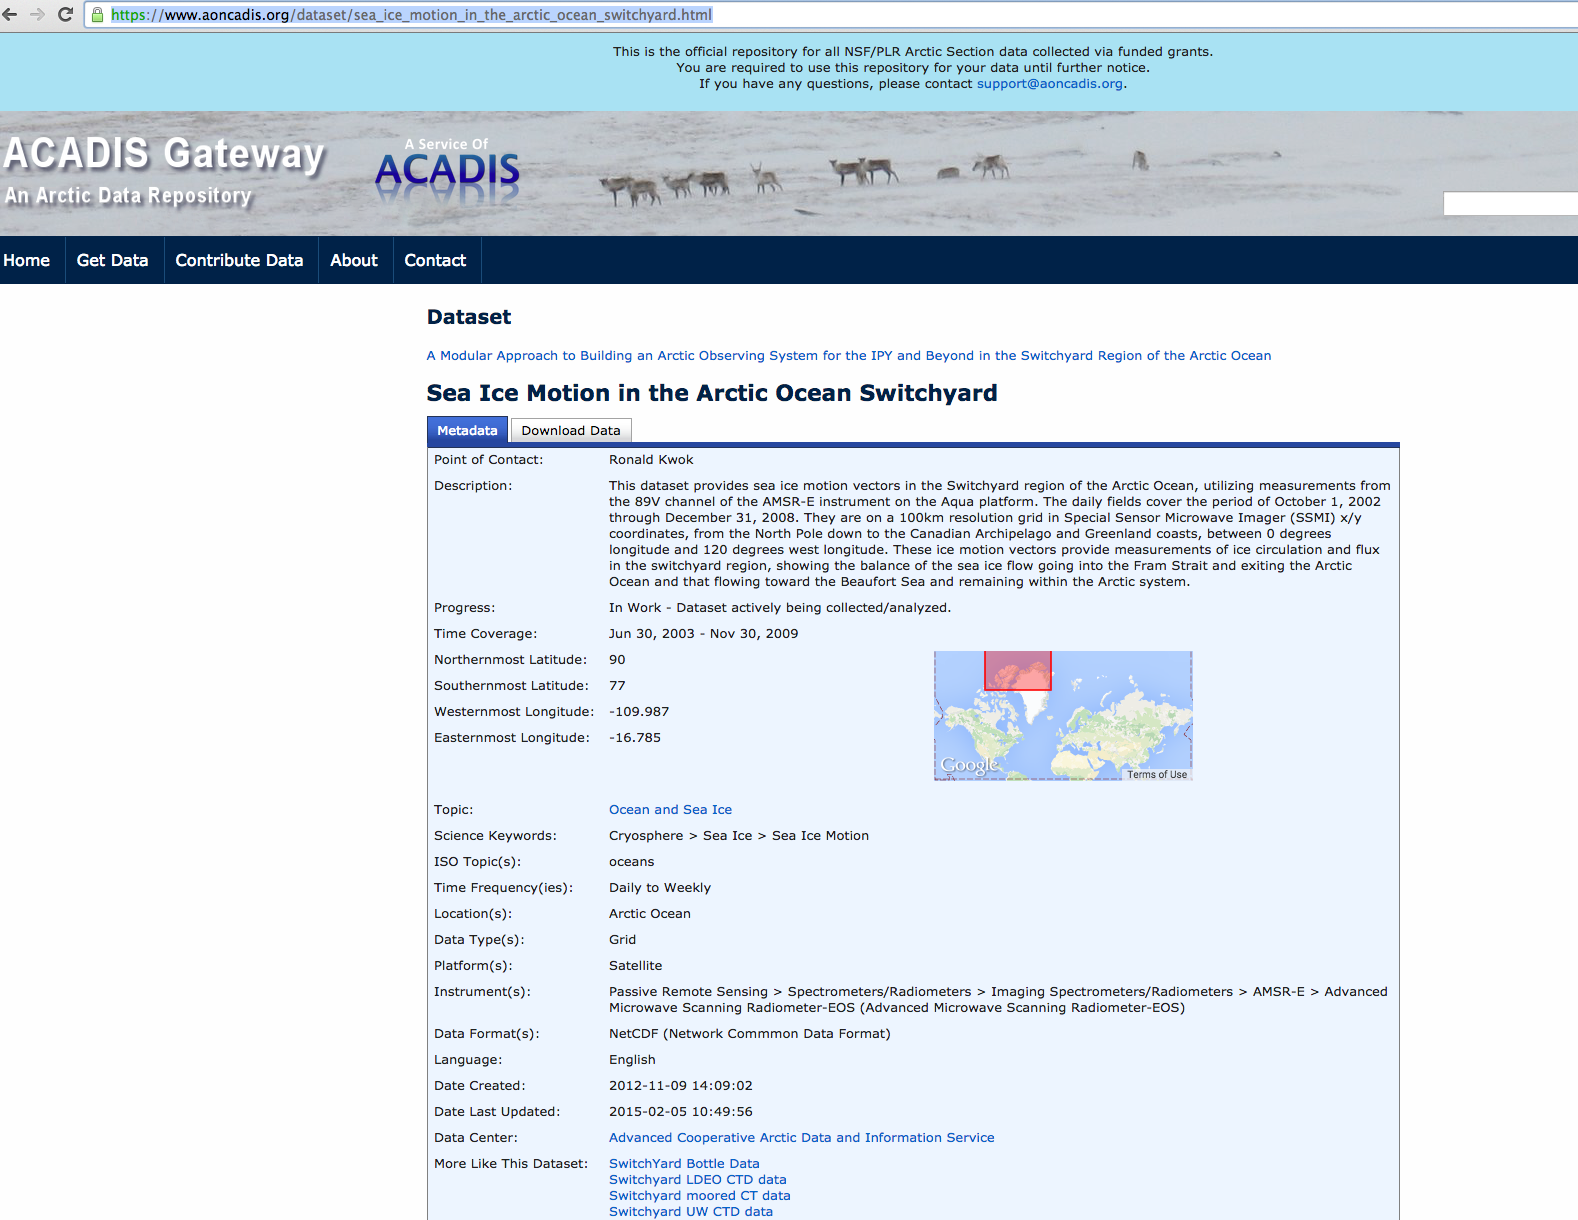Click the ACADIS logo

point(447,169)
